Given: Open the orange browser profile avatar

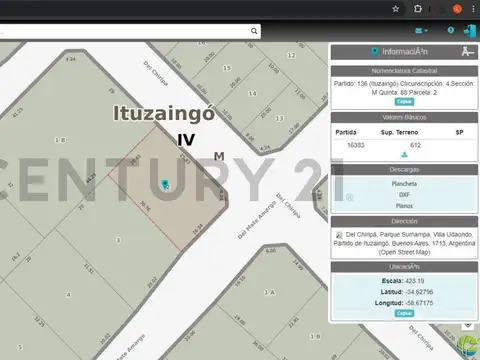Looking at the screenshot, I should [457, 9].
